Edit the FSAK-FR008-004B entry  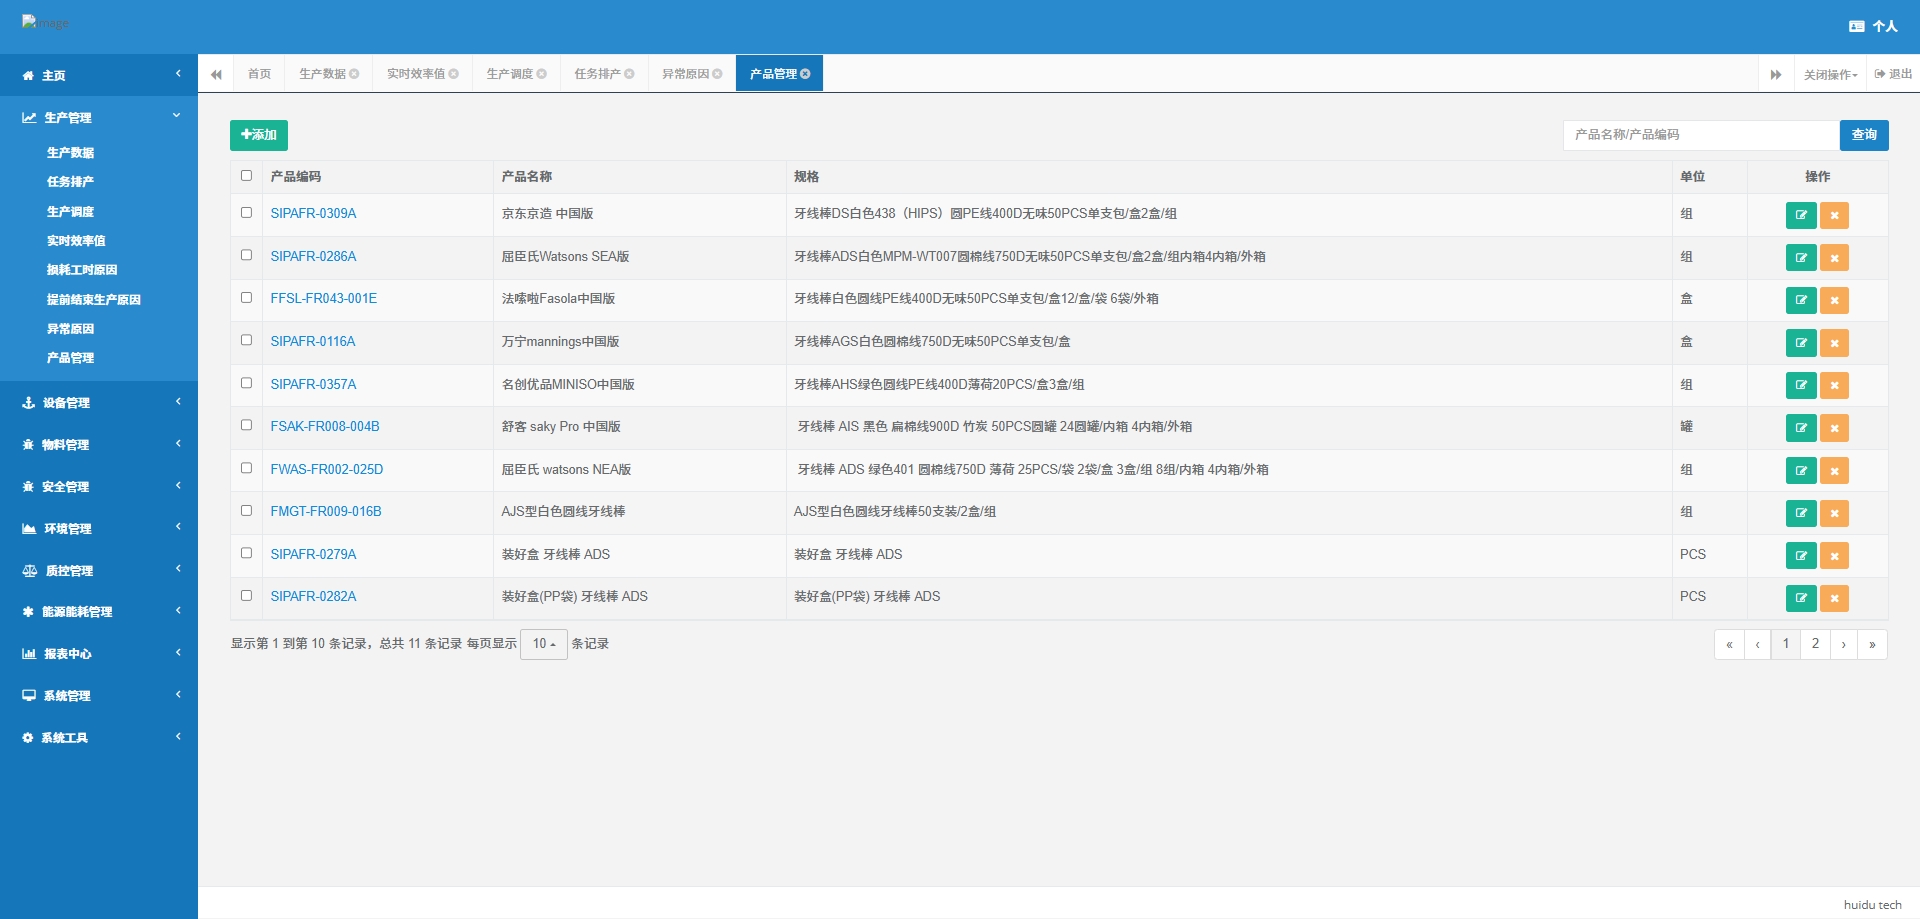1801,428
